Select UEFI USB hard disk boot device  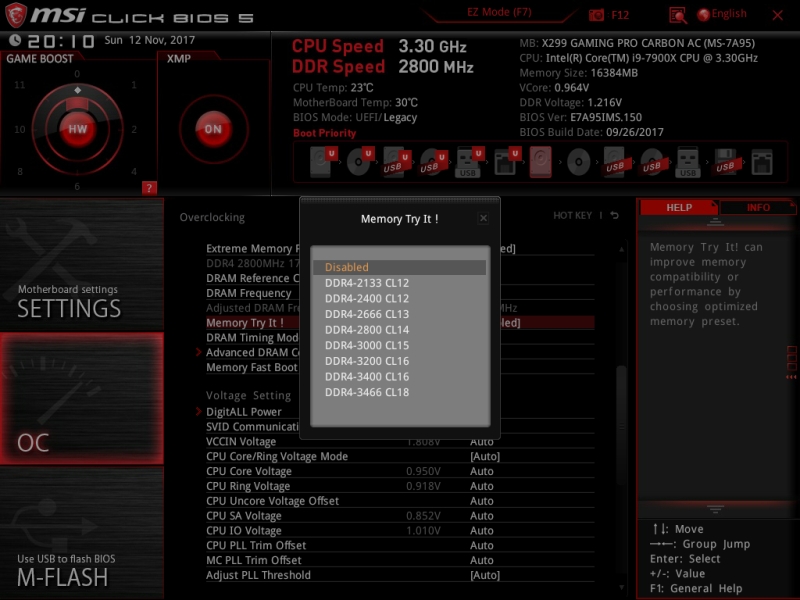[396, 162]
